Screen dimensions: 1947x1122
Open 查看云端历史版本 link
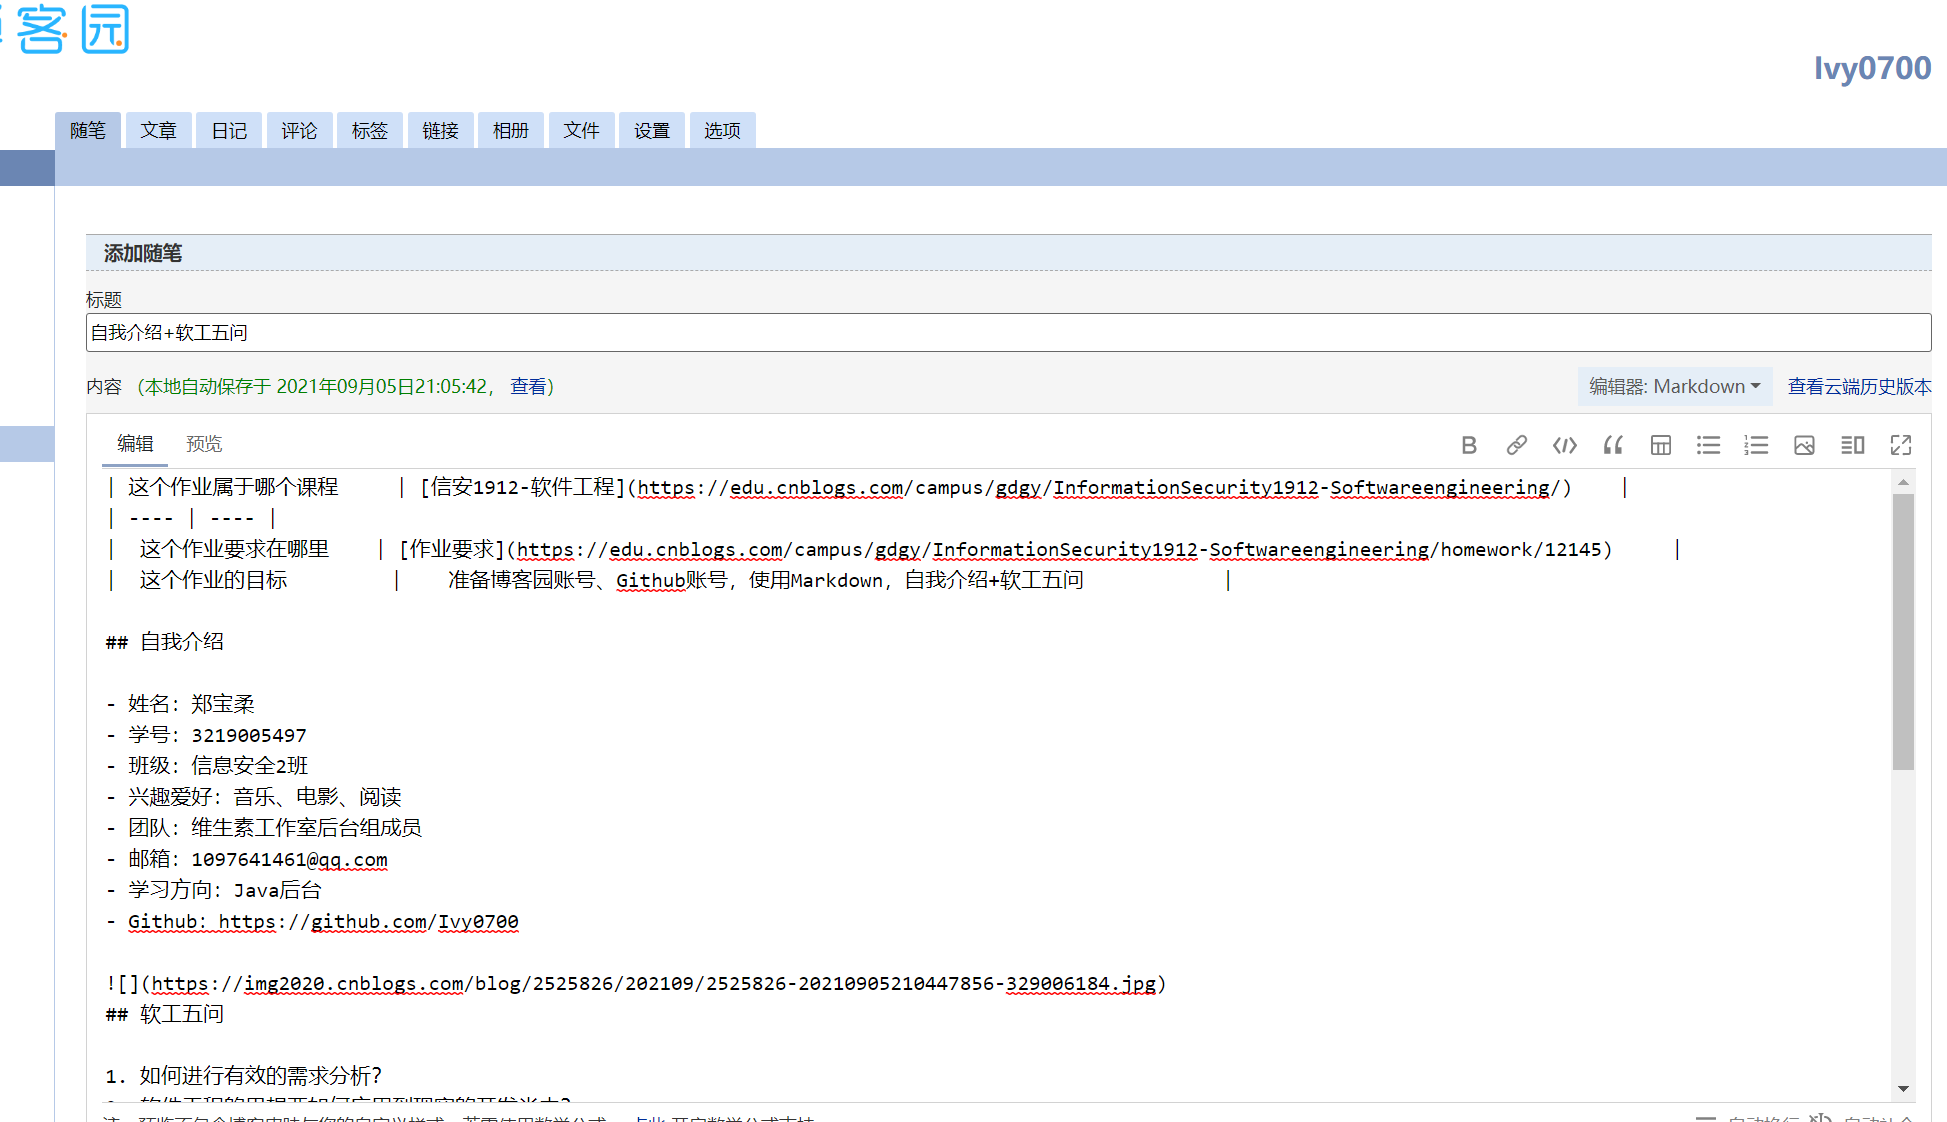click(x=1859, y=387)
